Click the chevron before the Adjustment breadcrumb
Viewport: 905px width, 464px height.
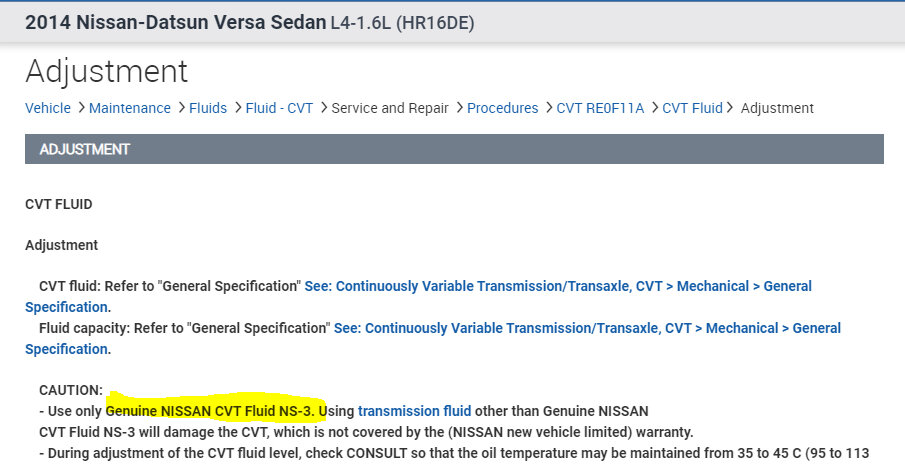coord(731,107)
